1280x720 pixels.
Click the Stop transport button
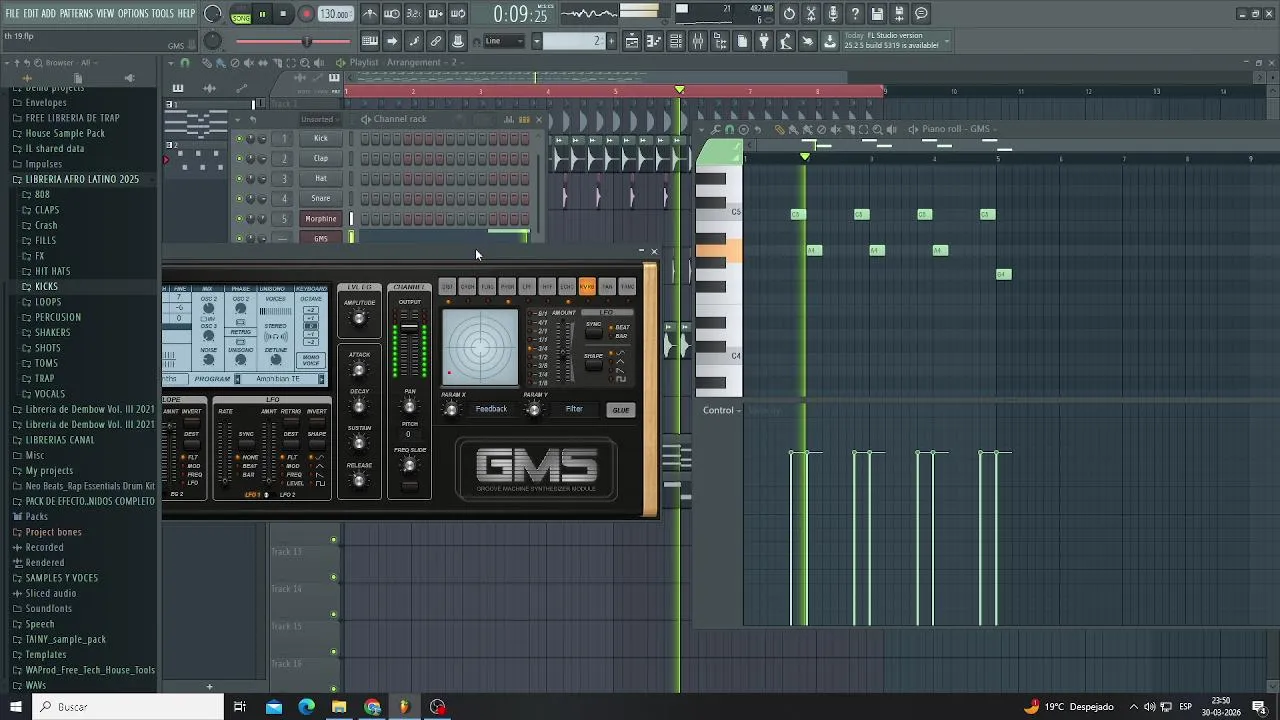[x=284, y=14]
